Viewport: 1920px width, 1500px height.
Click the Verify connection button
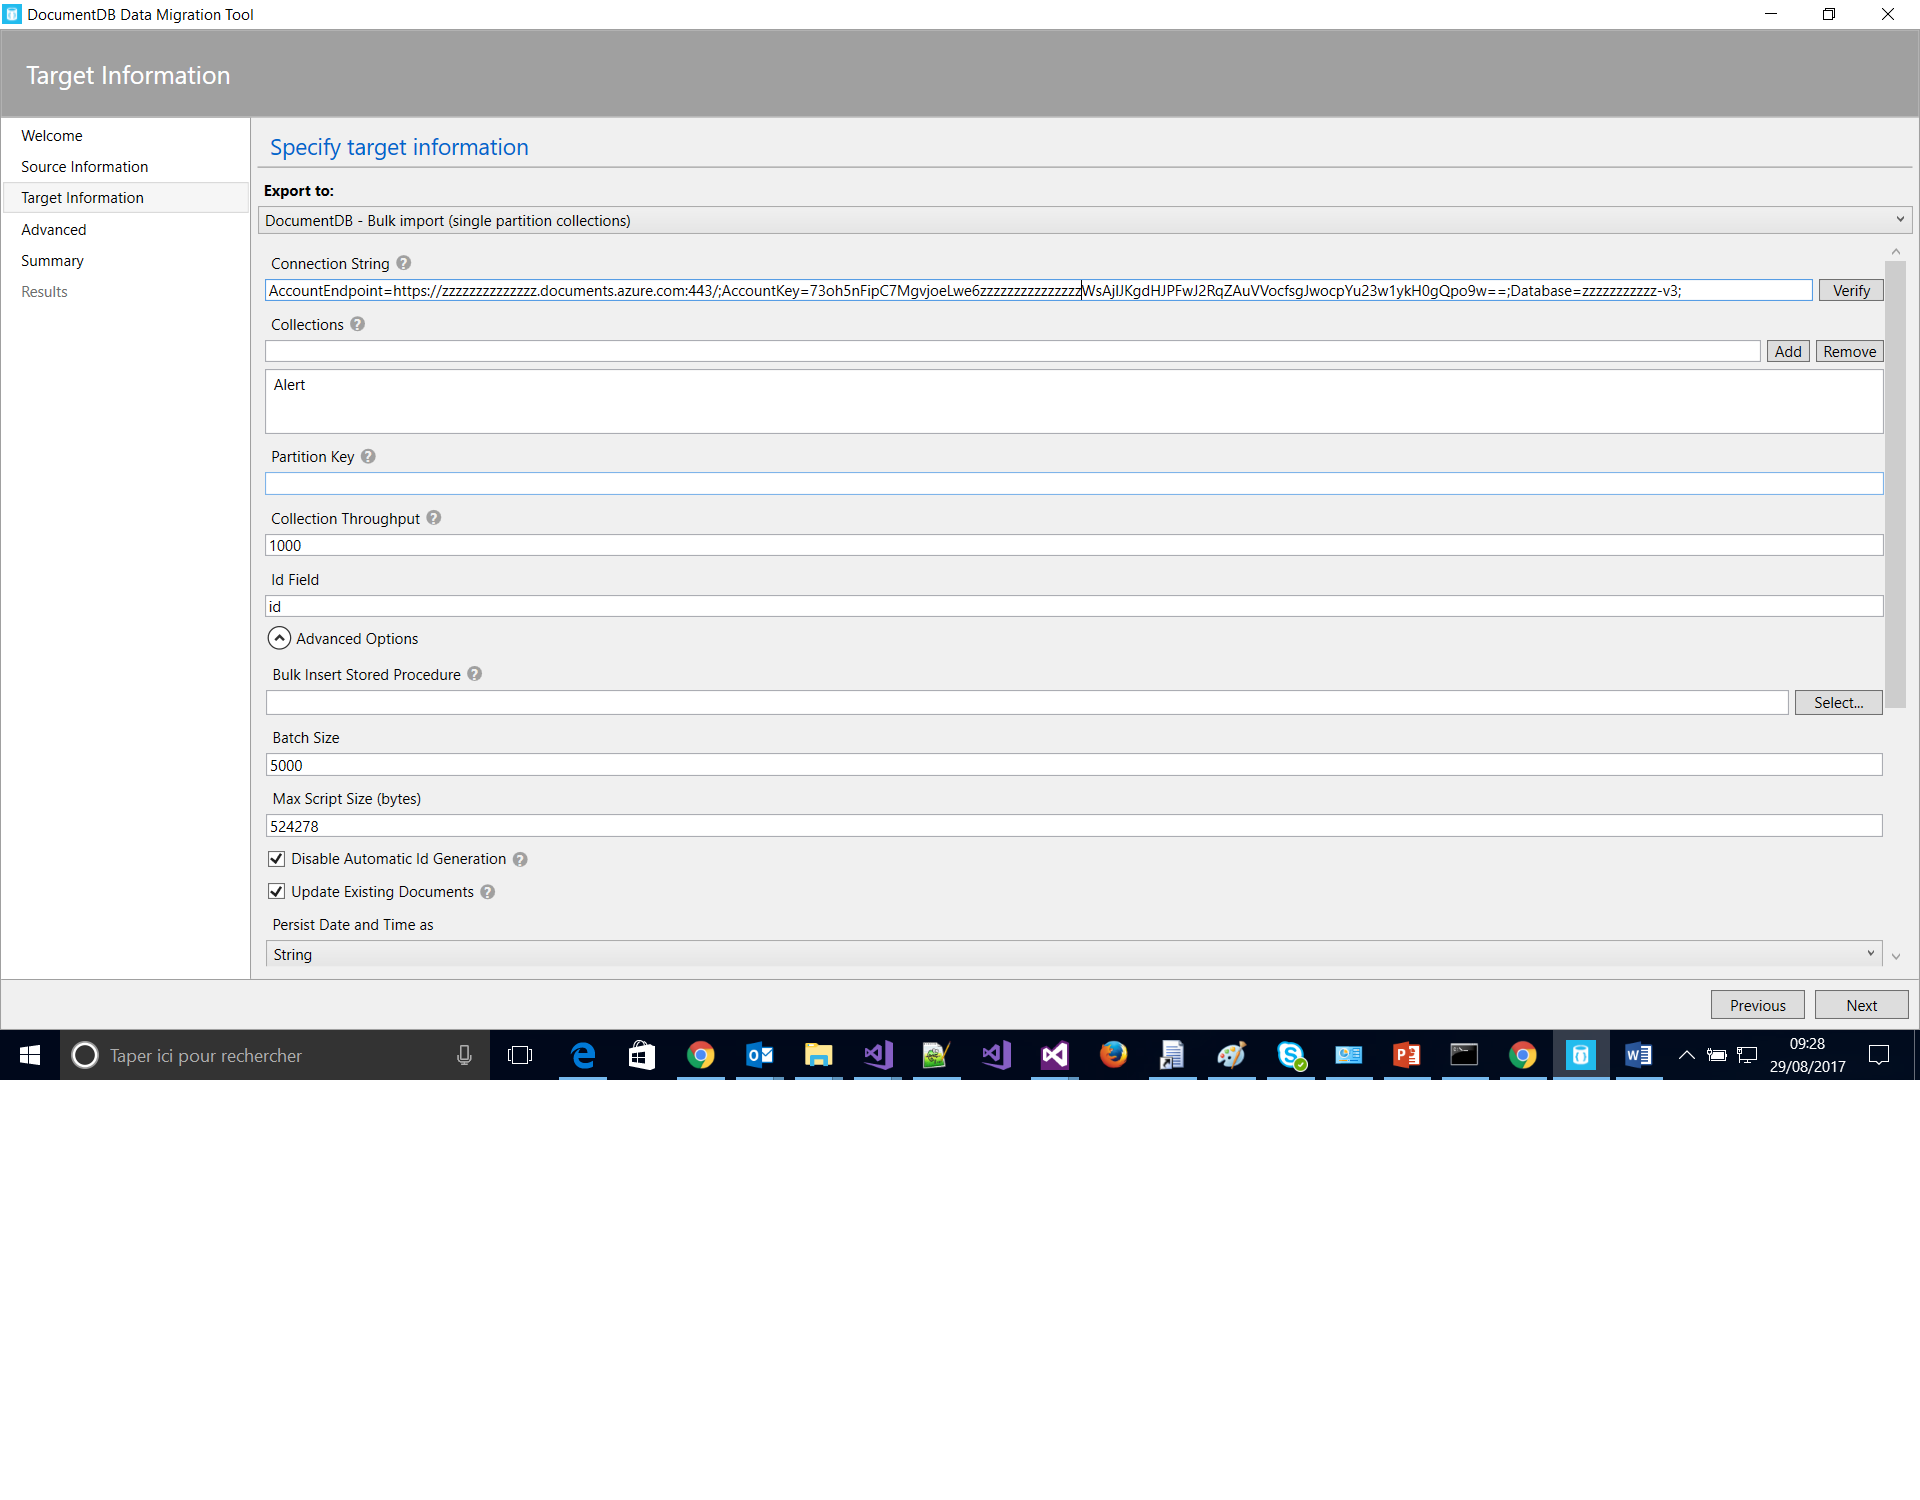pos(1850,291)
